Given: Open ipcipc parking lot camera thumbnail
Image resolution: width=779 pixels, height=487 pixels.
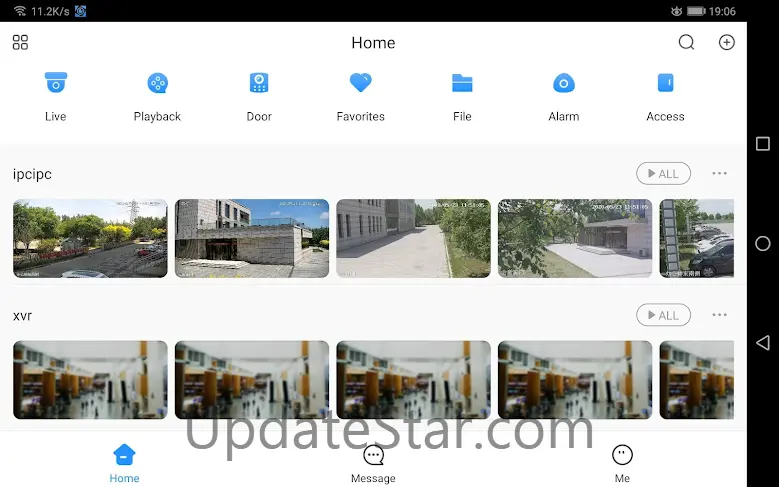Looking at the screenshot, I should [90, 239].
